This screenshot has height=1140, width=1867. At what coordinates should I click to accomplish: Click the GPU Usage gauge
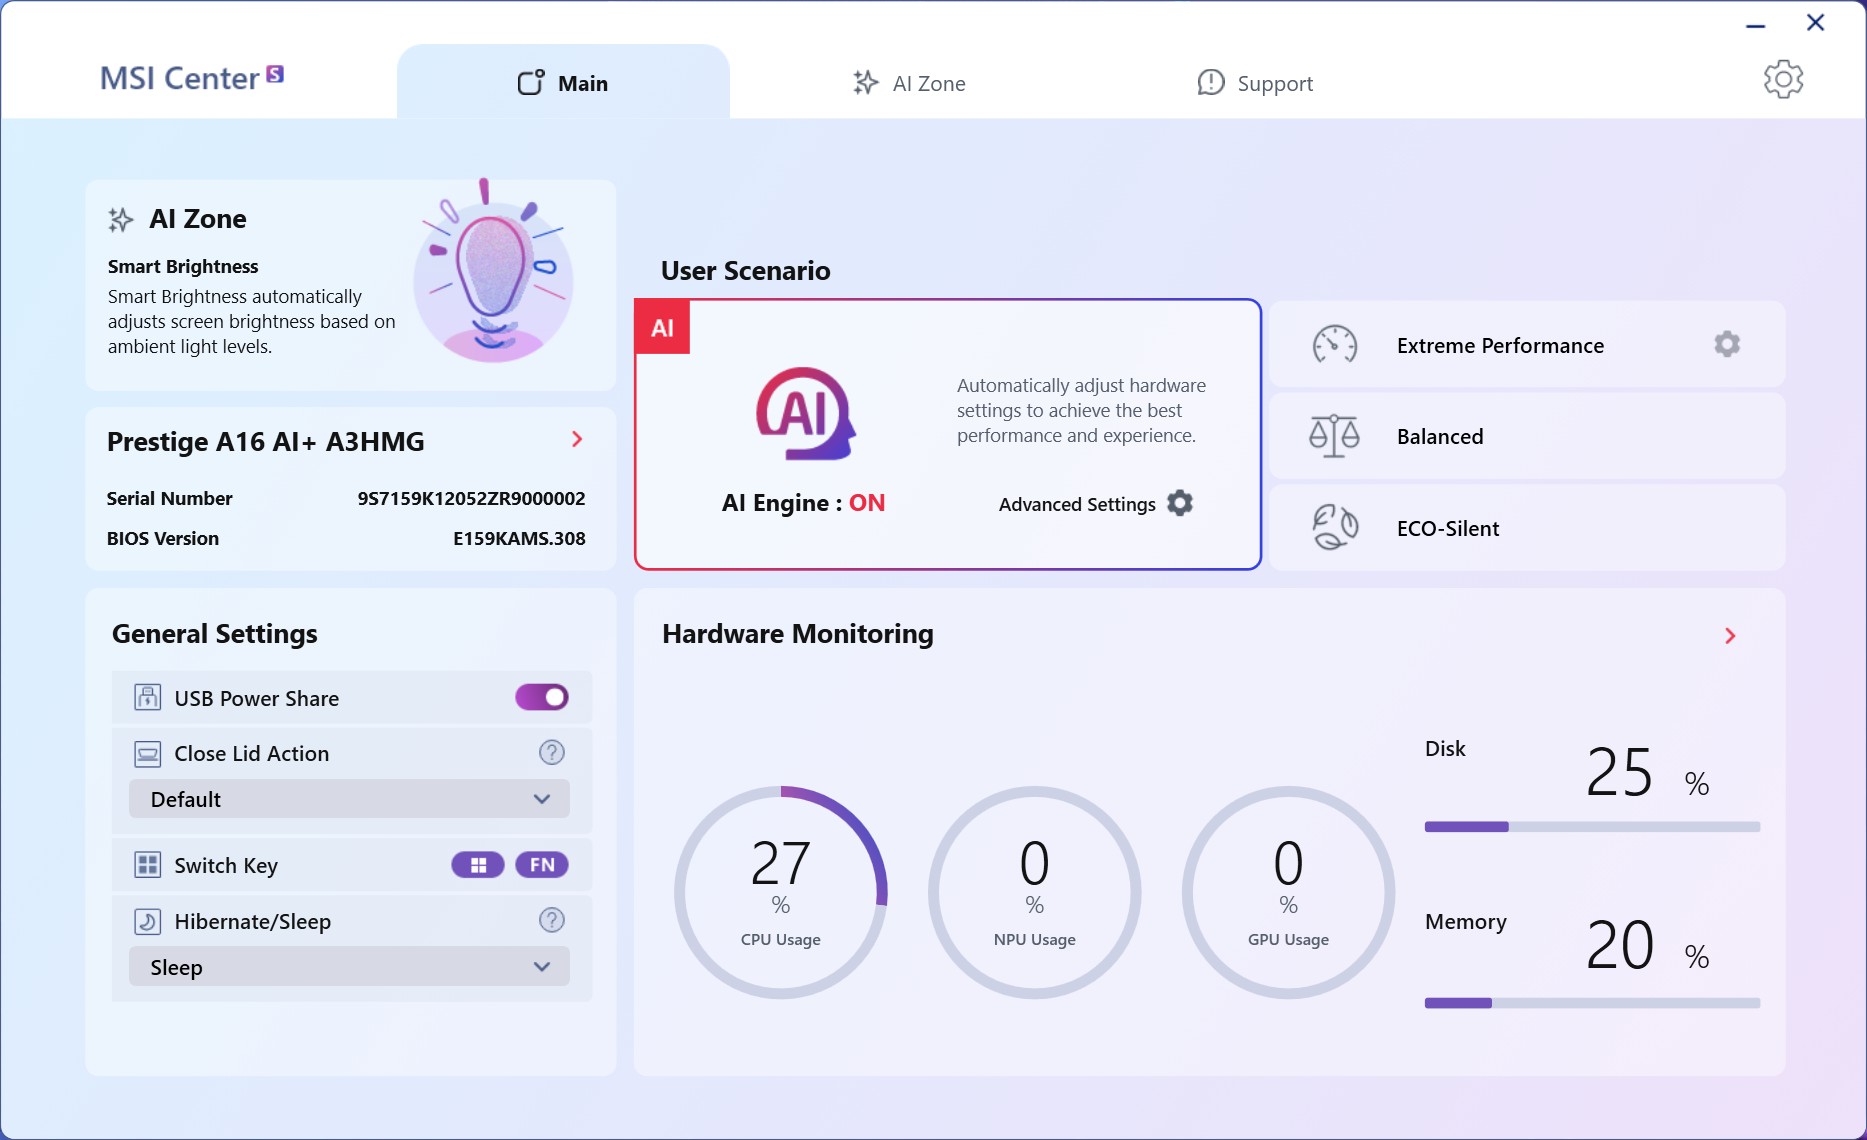(1289, 892)
